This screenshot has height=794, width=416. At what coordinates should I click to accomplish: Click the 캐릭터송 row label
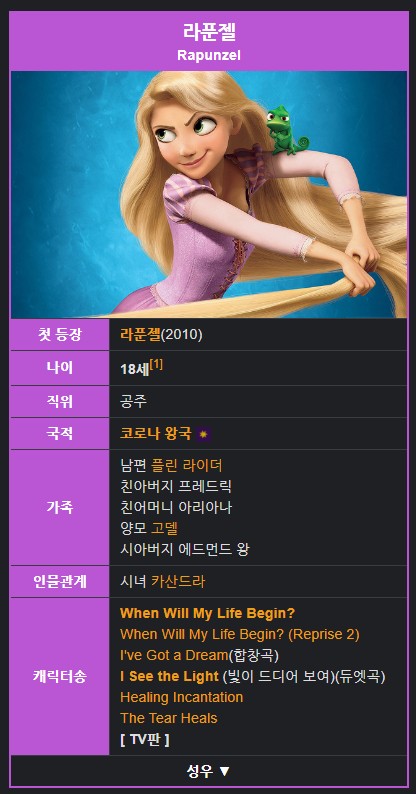60,677
